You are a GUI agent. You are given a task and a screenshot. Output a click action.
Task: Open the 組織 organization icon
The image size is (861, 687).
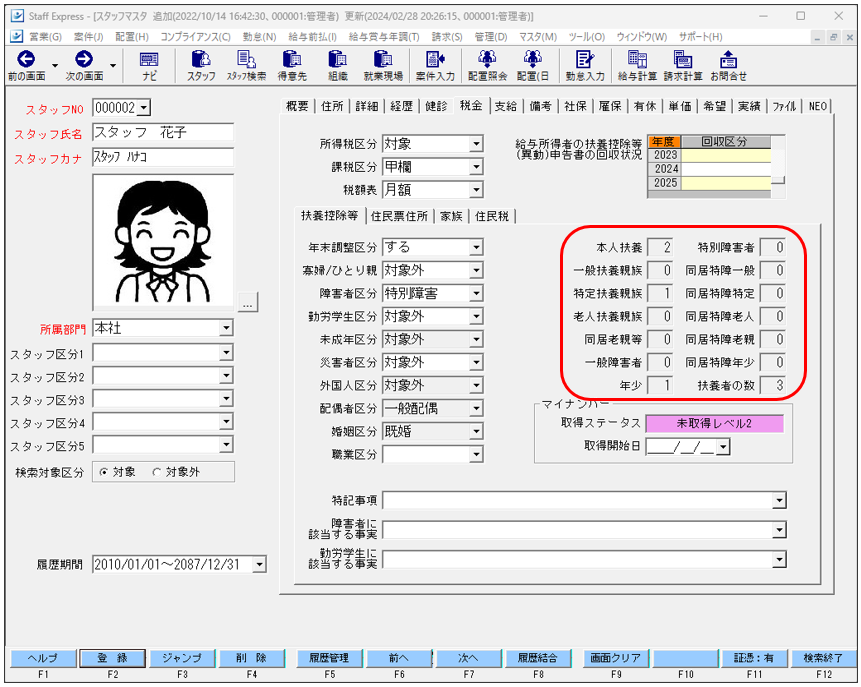(x=337, y=65)
